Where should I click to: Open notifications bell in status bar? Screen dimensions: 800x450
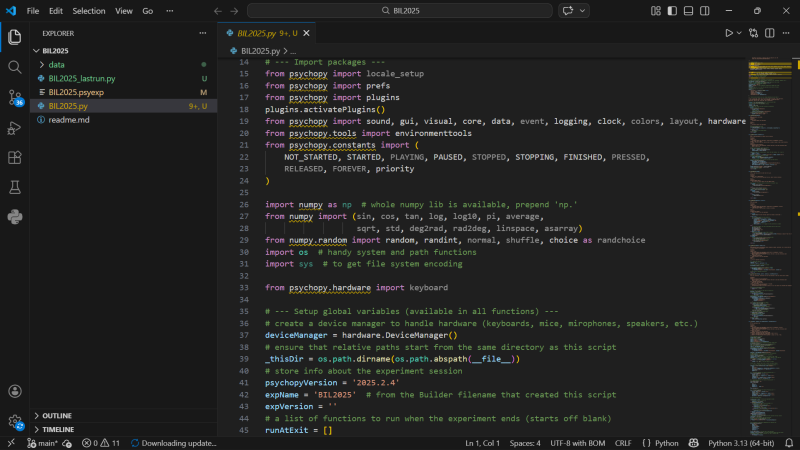click(789, 443)
